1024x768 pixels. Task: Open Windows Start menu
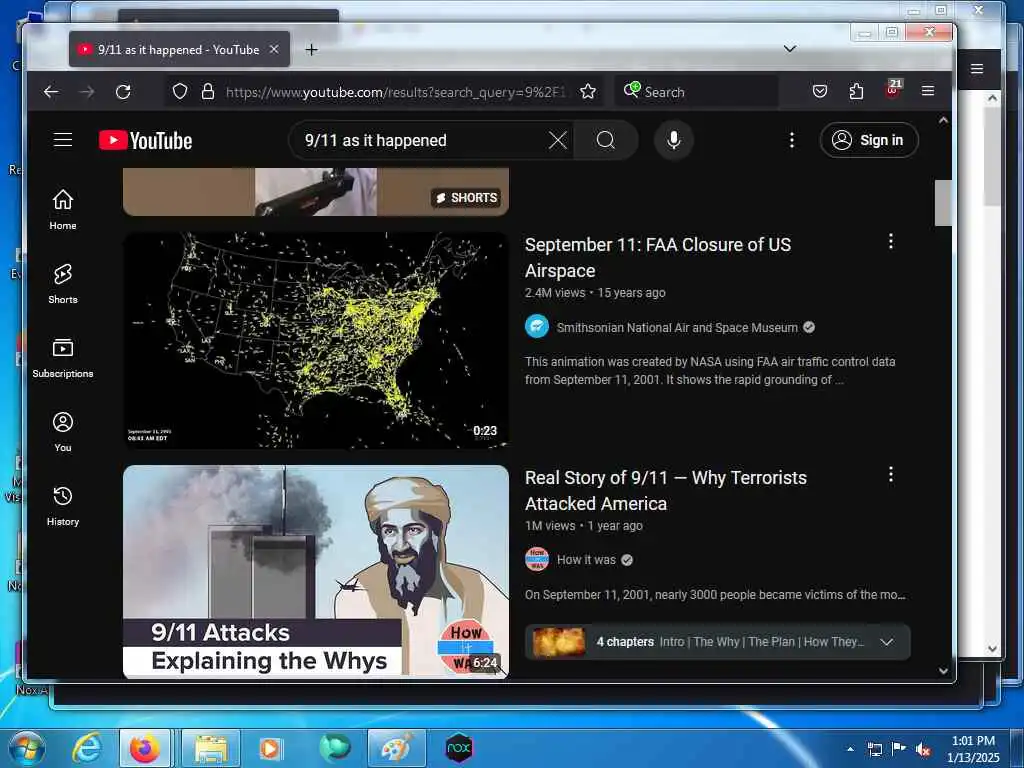(27, 748)
